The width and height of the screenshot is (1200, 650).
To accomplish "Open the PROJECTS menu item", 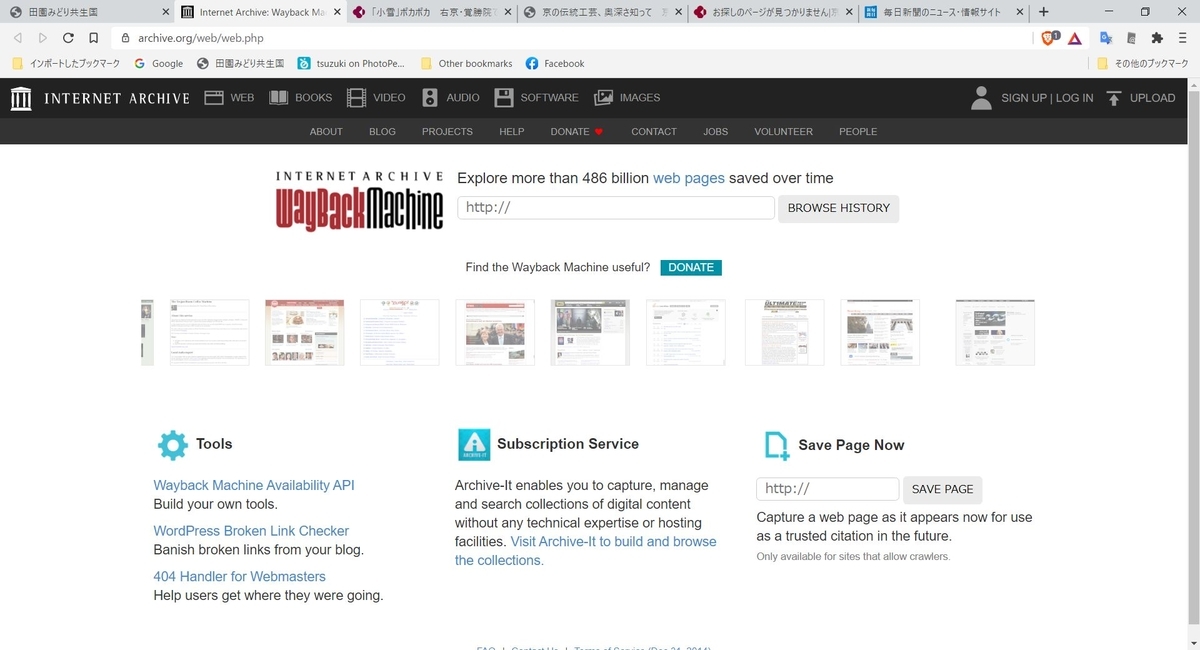I will pos(447,132).
